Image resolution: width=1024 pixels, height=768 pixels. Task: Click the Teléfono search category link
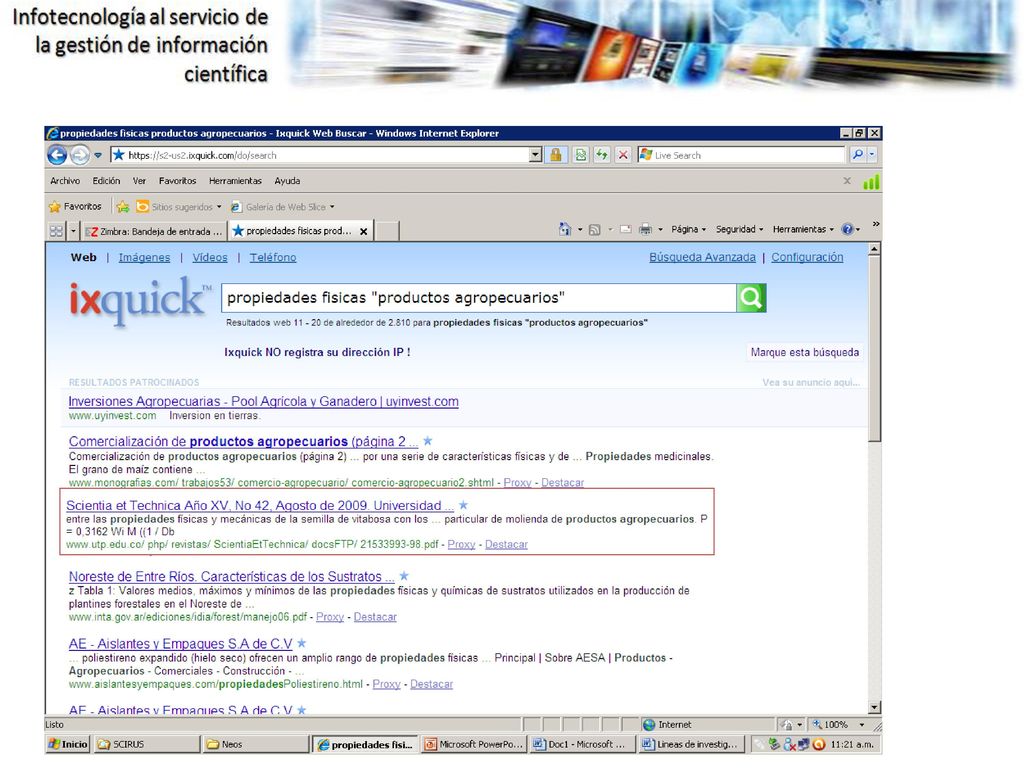pos(273,257)
